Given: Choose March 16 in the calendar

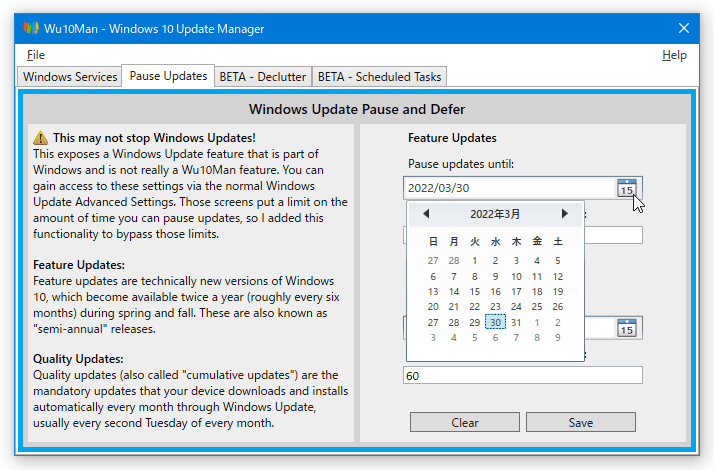Looking at the screenshot, I should point(495,291).
